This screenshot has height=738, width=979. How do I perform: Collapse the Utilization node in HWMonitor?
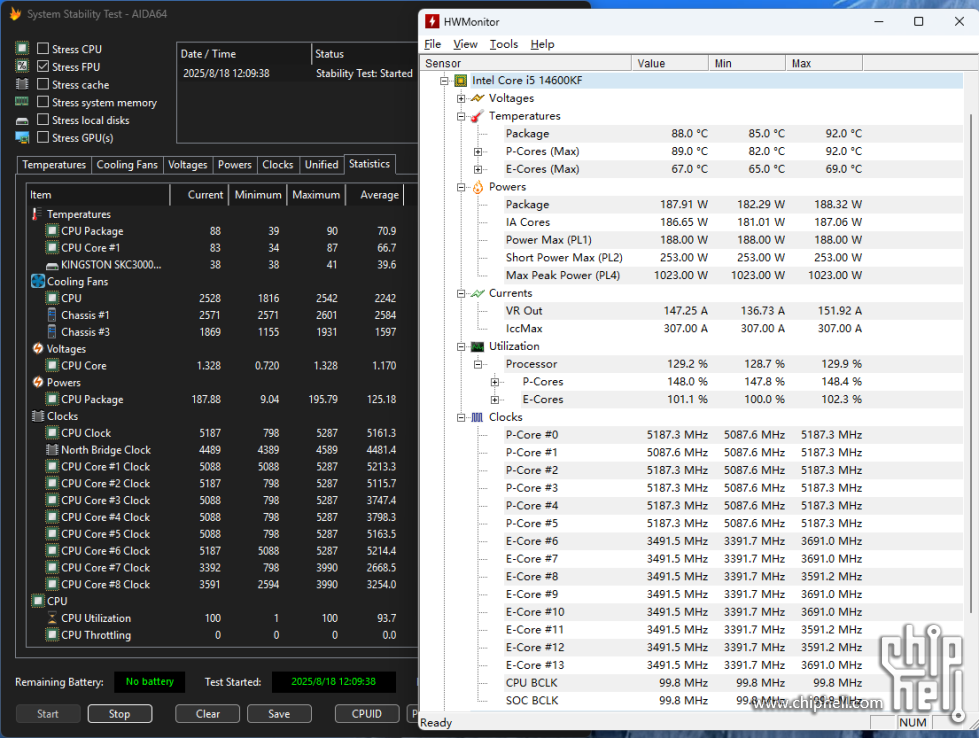point(461,347)
